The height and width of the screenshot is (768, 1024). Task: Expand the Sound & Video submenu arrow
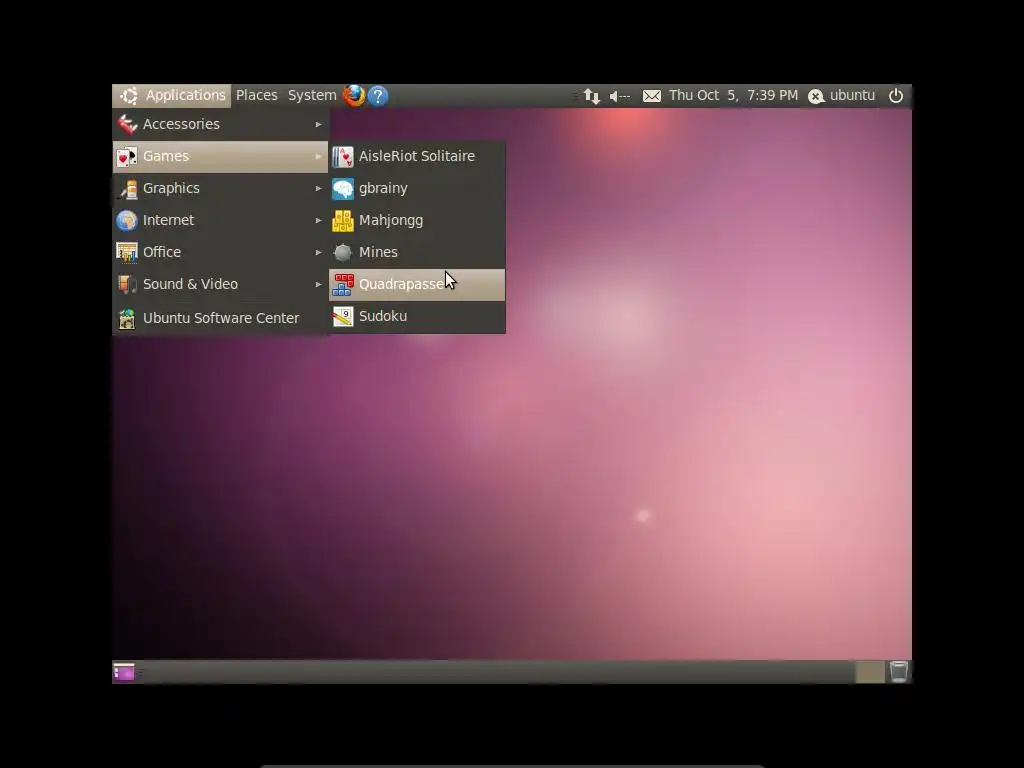(319, 284)
